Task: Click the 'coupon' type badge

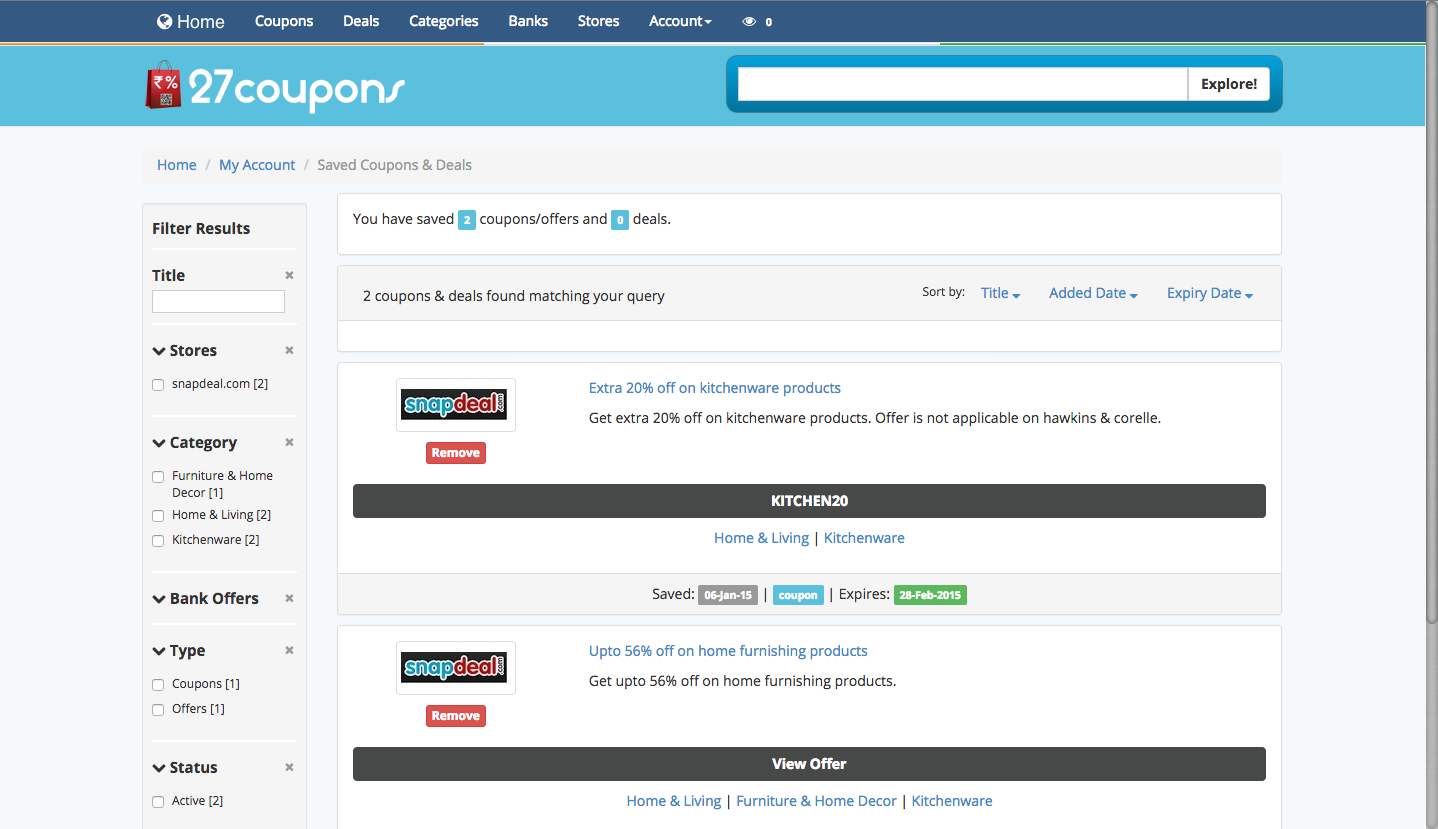Action: coord(798,595)
